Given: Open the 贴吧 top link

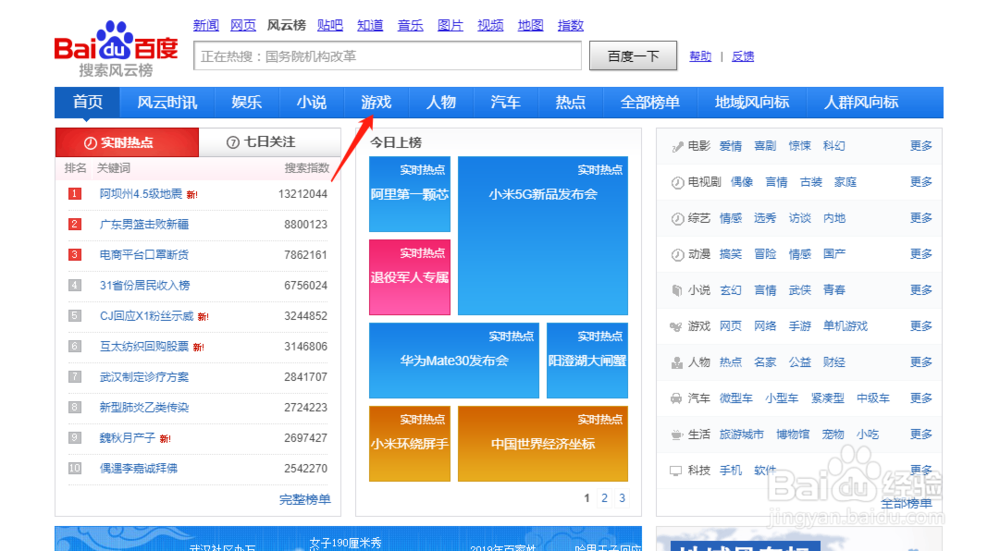Looking at the screenshot, I should [x=330, y=26].
